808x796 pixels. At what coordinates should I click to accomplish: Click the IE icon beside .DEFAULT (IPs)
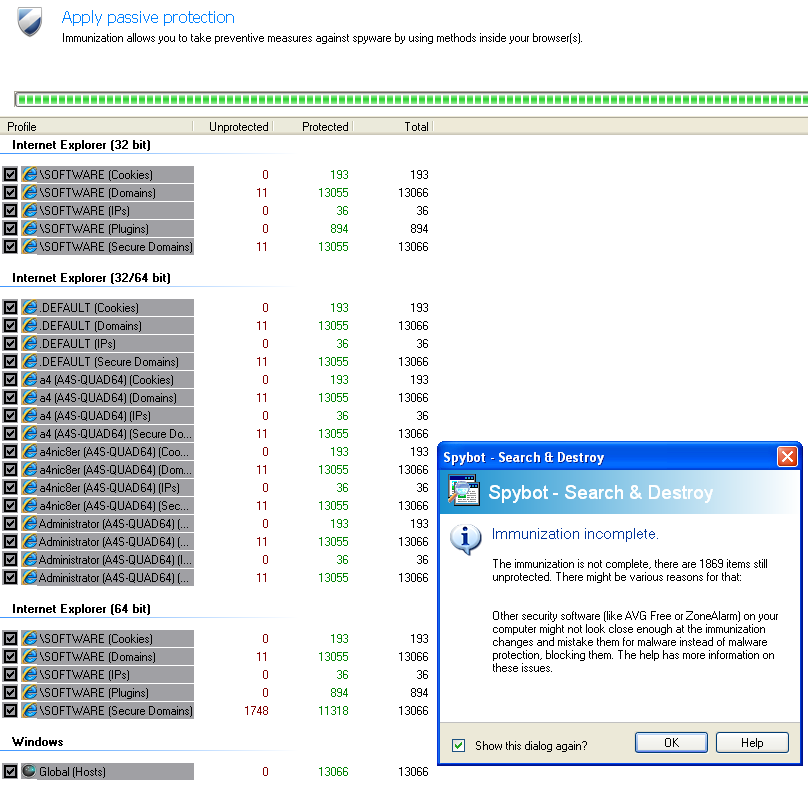[30, 344]
